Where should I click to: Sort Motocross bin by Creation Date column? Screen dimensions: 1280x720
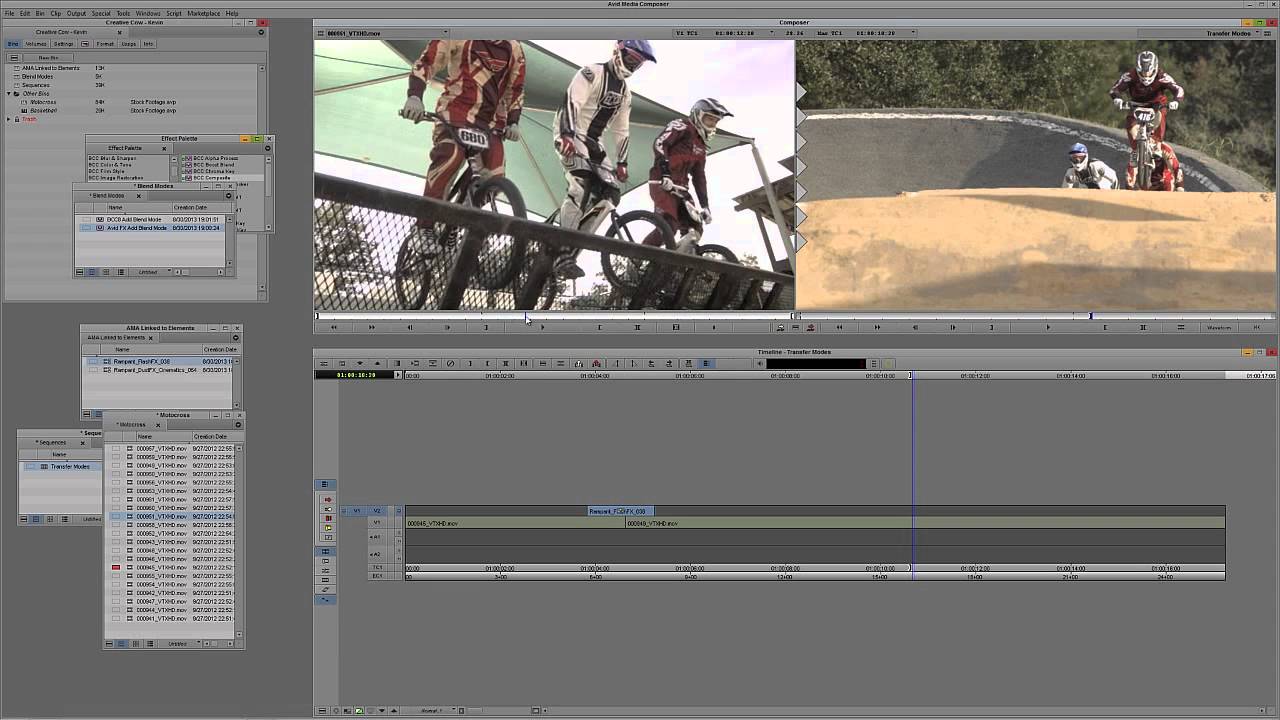210,437
